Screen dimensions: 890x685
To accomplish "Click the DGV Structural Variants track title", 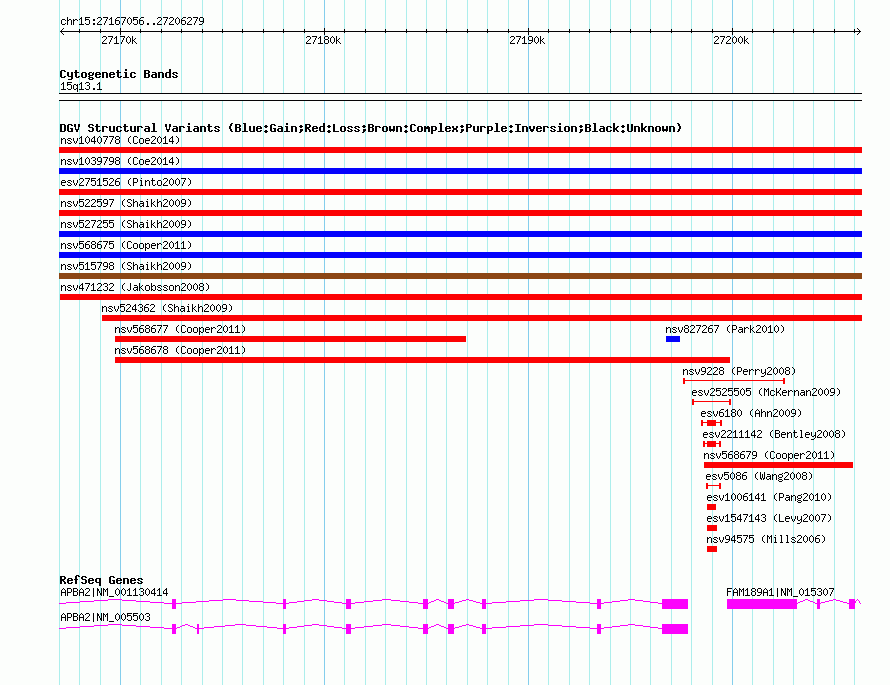I will [x=370, y=128].
